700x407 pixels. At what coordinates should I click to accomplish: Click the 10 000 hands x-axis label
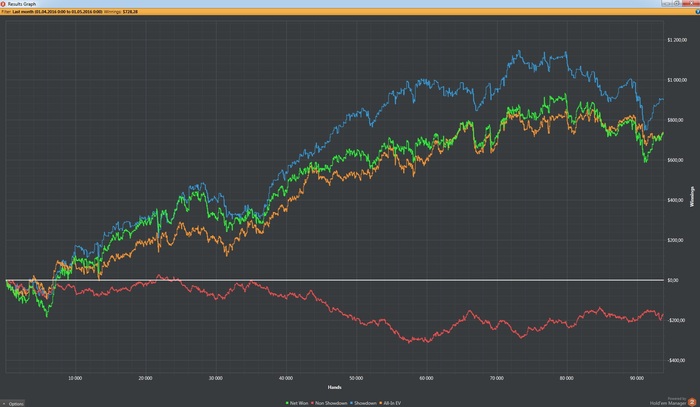tap(75, 378)
